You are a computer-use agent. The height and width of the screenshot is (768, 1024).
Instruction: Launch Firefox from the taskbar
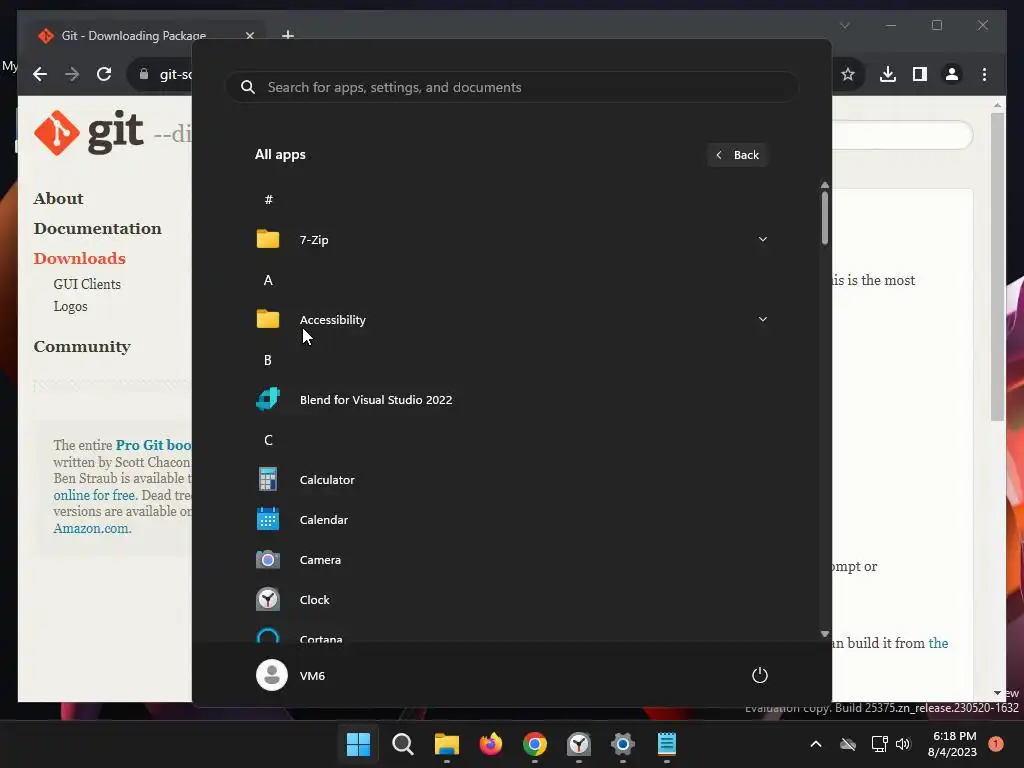[x=490, y=744]
